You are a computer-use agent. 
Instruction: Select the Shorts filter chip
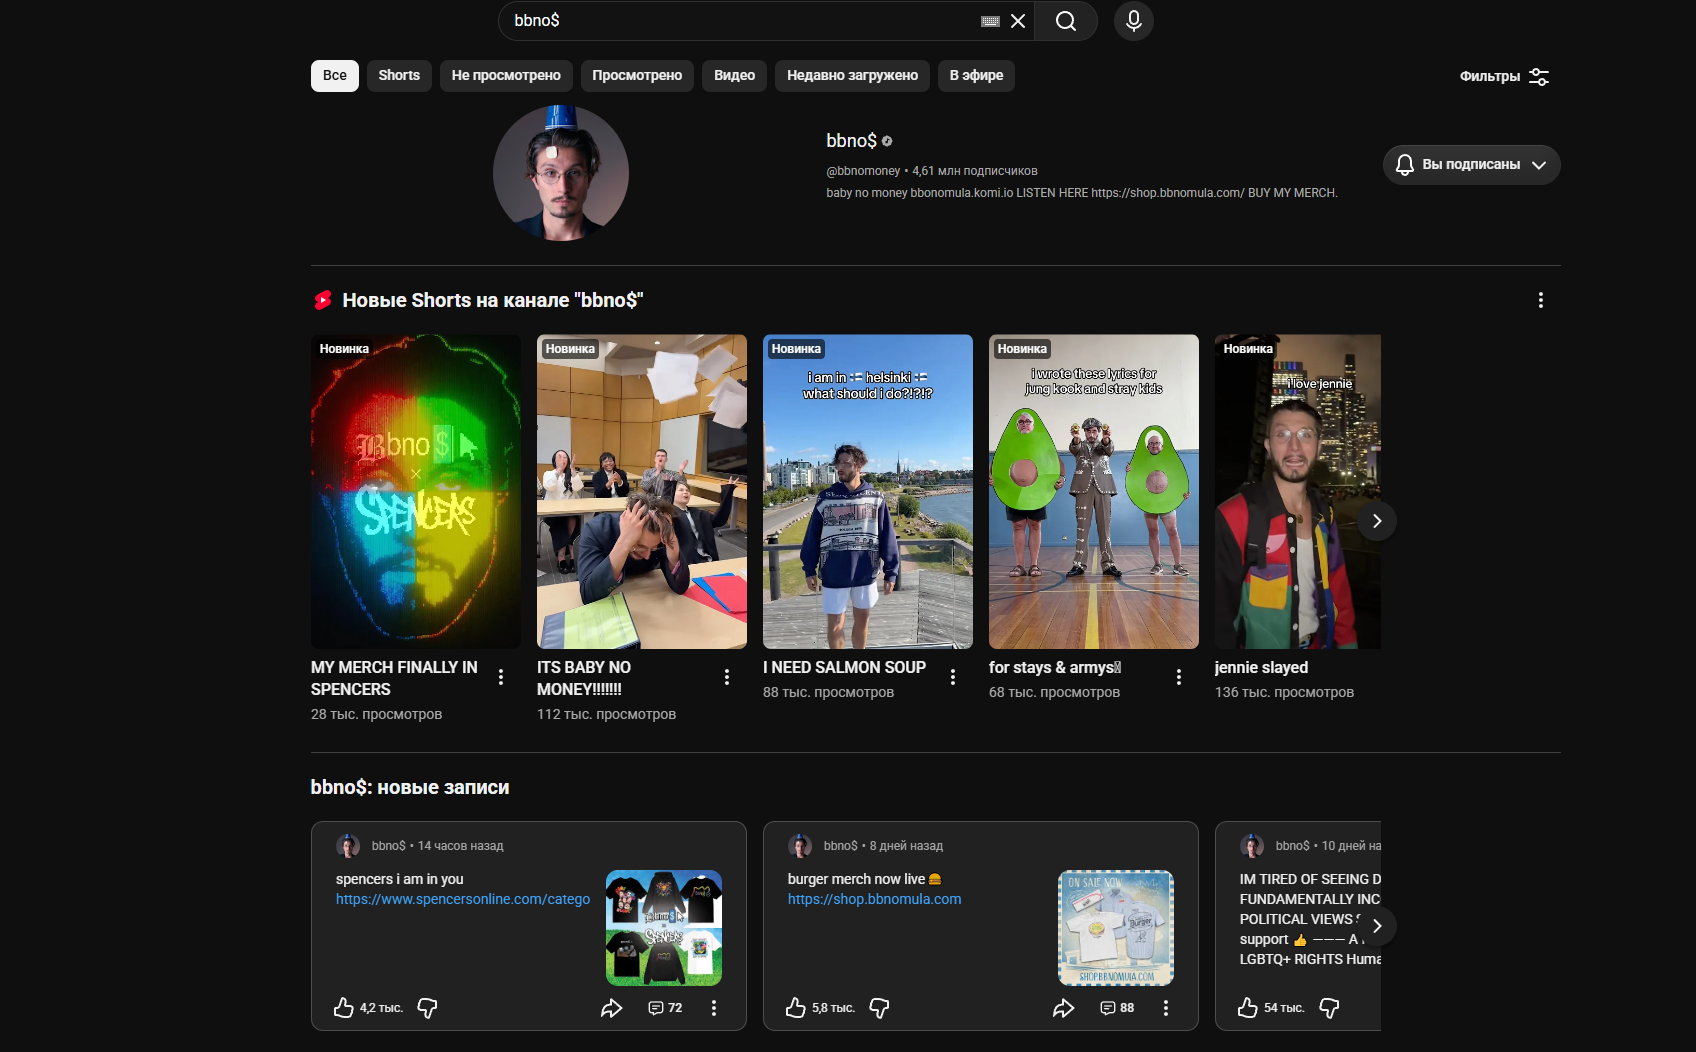(399, 76)
